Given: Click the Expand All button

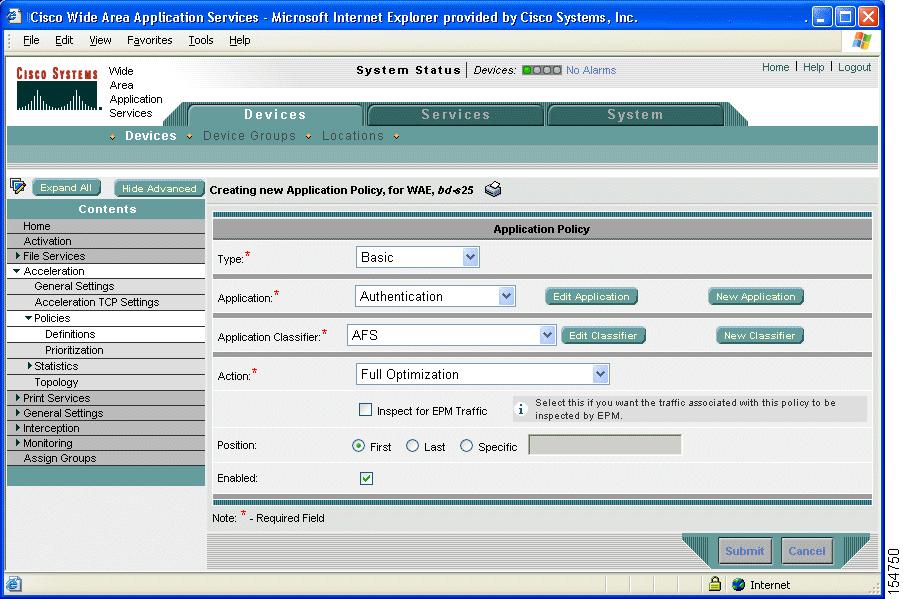Looking at the screenshot, I should tap(66, 188).
